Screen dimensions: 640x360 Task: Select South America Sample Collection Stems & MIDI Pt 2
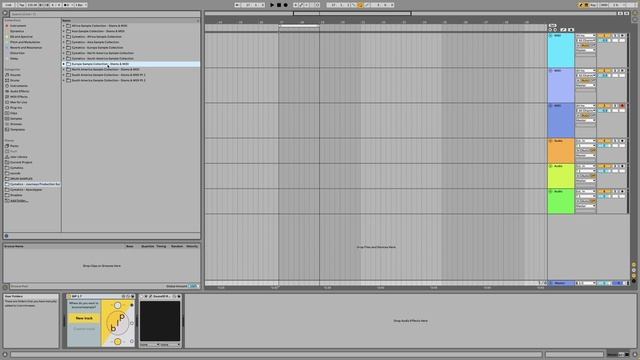[x=131, y=80]
